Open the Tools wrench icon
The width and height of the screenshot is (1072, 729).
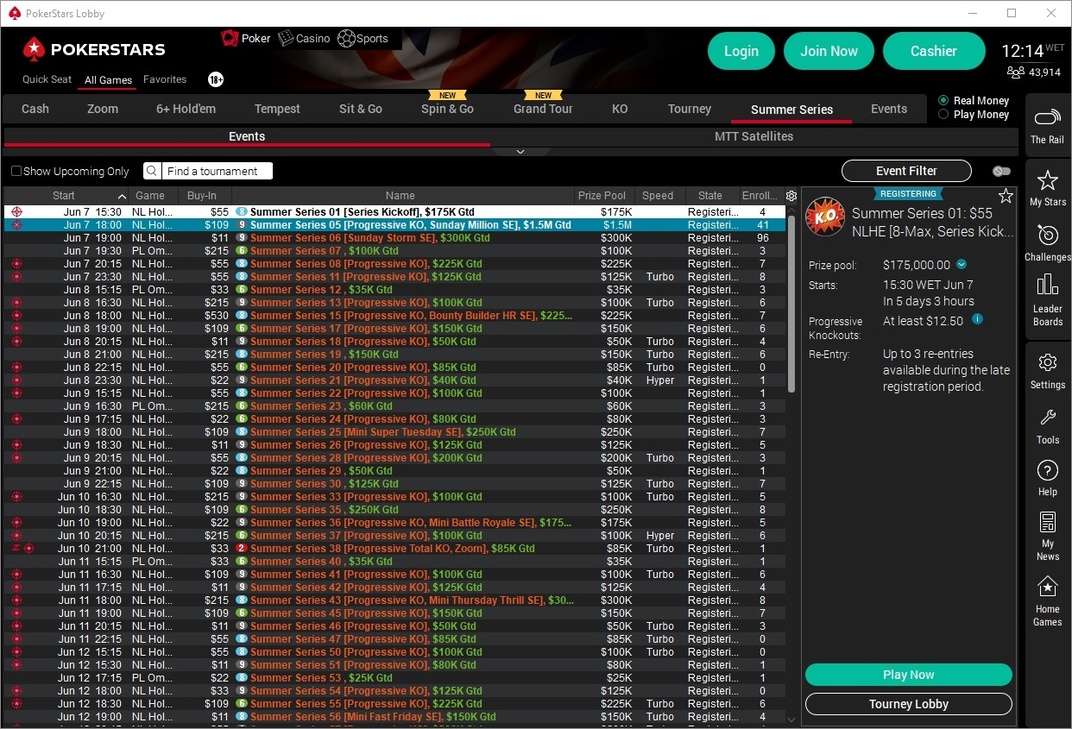[x=1047, y=425]
